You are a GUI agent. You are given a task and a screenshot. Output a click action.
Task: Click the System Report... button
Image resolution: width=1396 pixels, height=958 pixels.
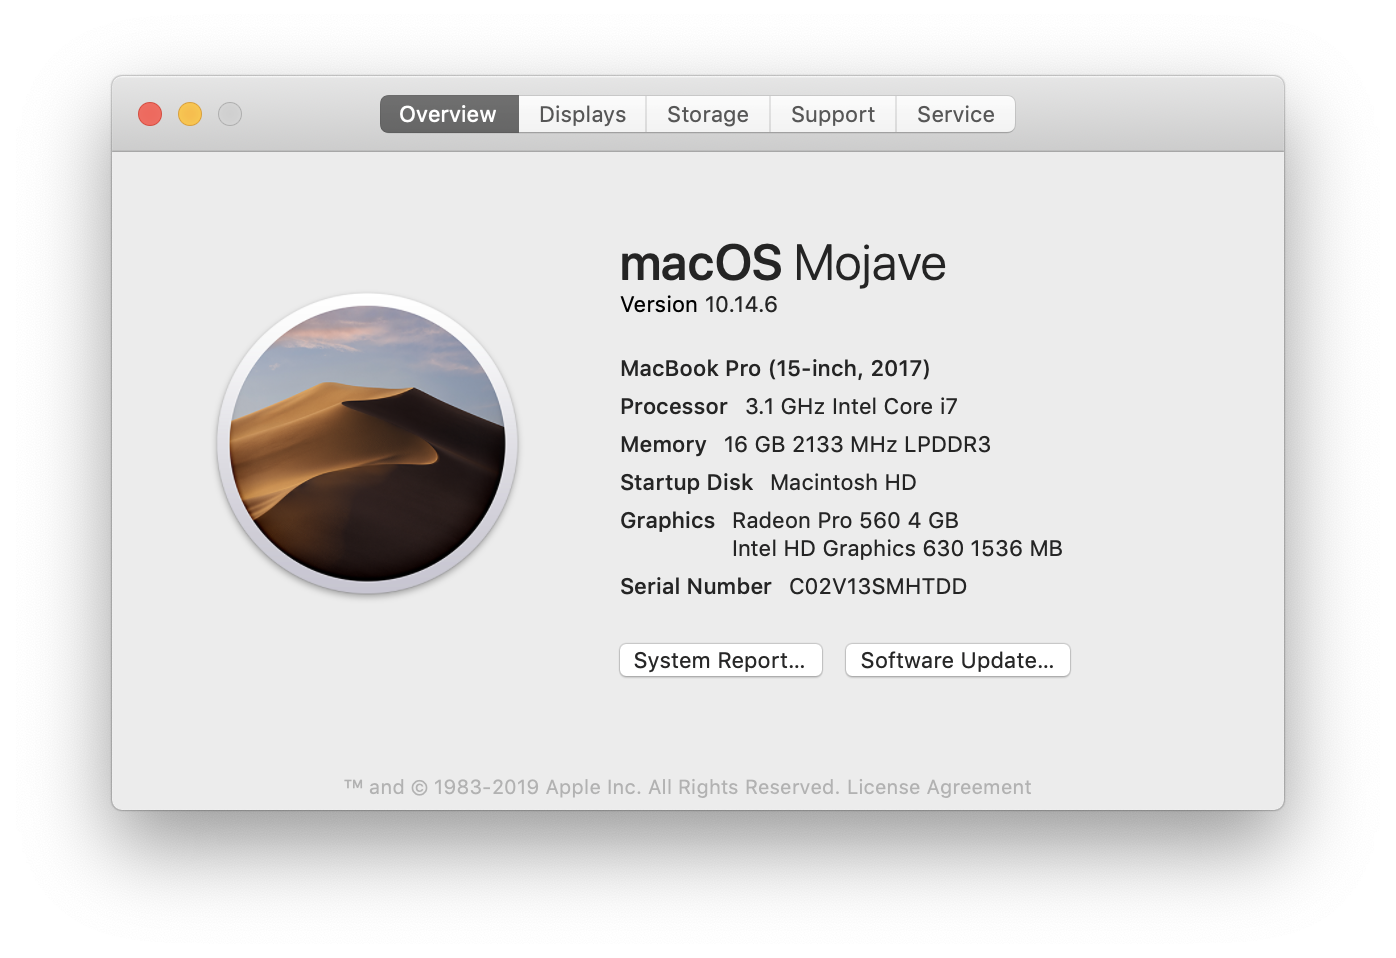click(x=720, y=660)
